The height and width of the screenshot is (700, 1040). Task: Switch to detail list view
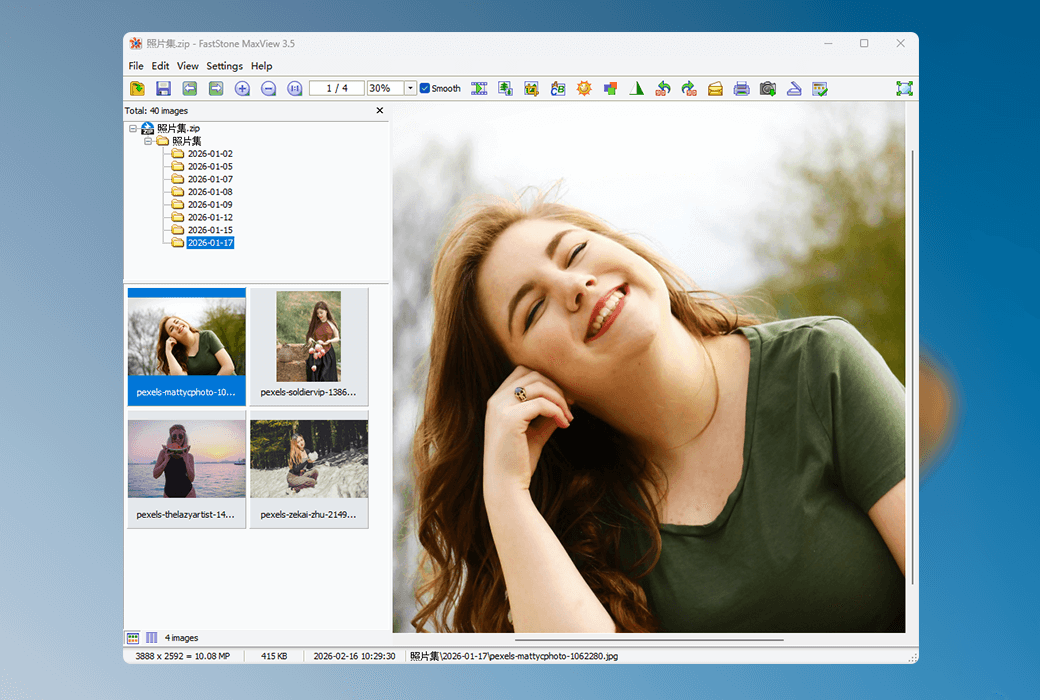(x=151, y=637)
